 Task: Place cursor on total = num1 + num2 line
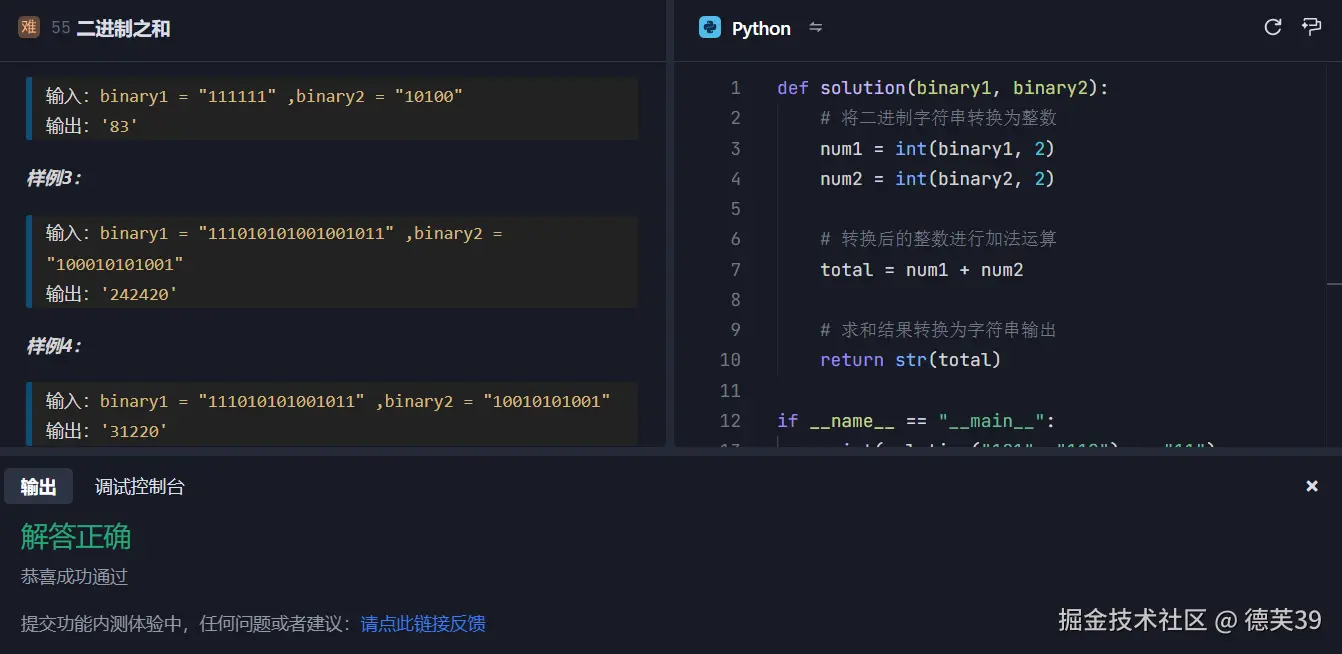pos(922,270)
